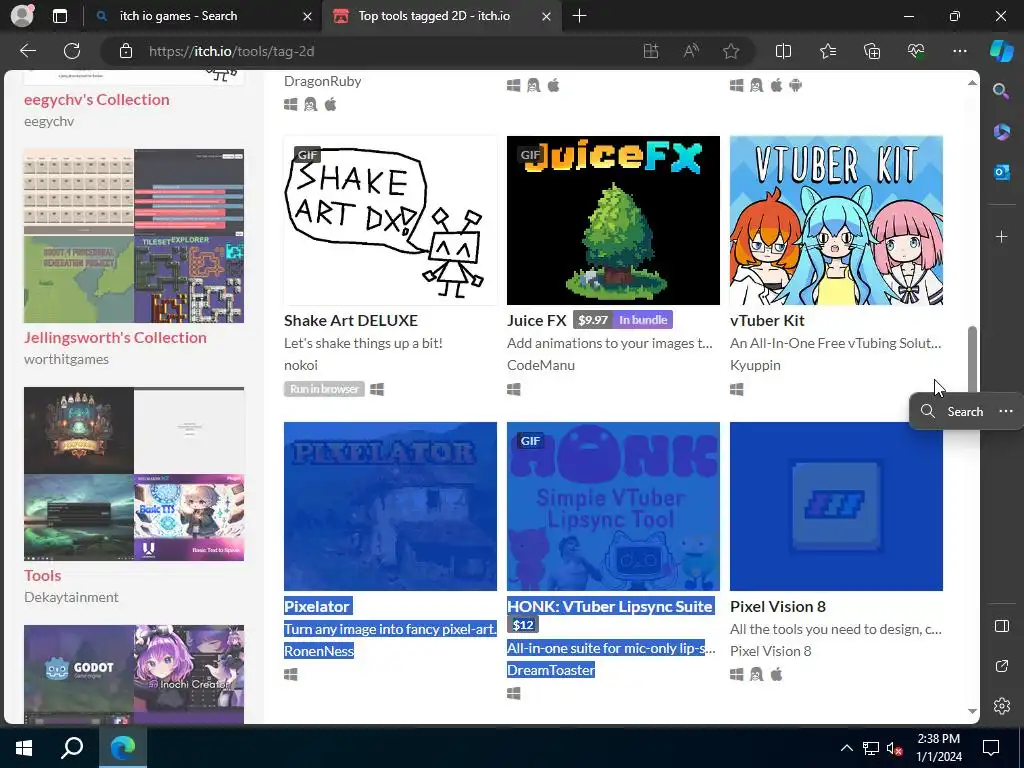1024x768 pixels.
Task: Visit author Kyuppin's page
Action: tap(755, 365)
